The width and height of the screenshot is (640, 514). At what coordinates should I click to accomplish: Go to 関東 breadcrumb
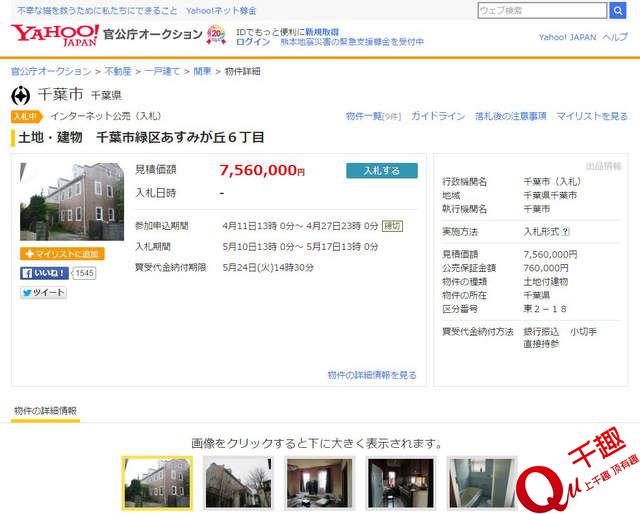202,71
